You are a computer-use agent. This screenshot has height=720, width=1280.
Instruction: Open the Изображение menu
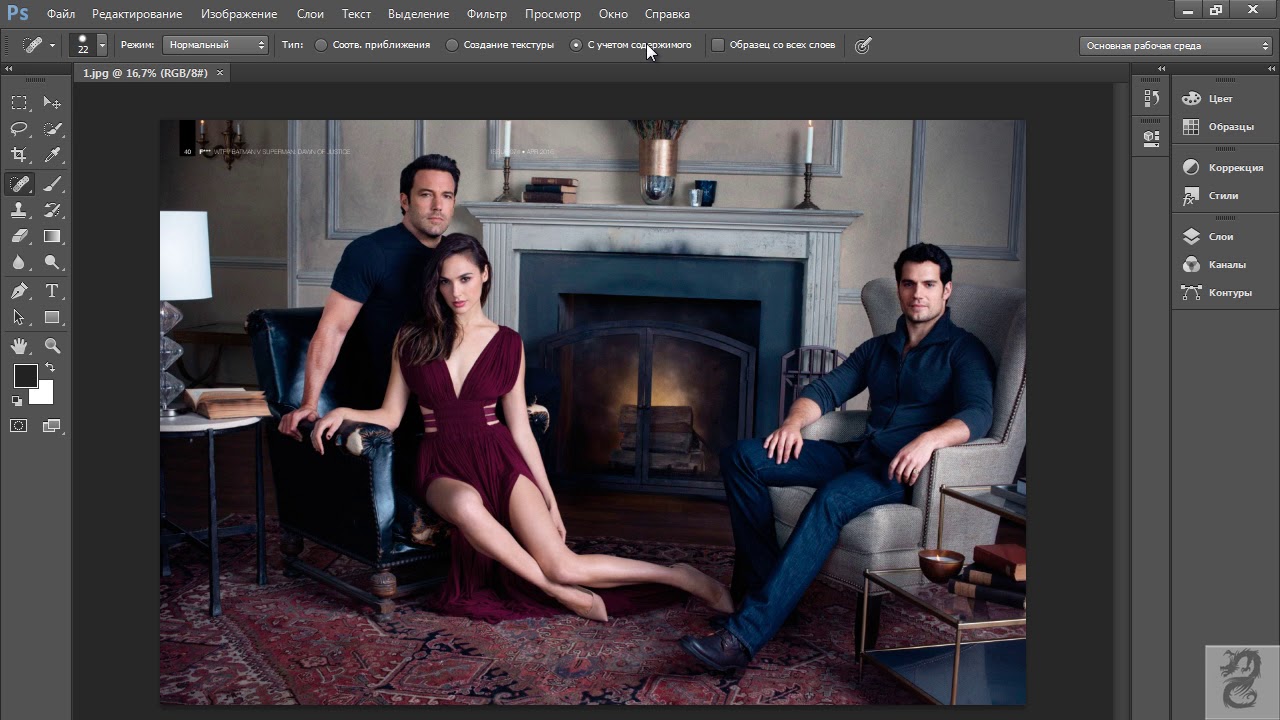click(239, 14)
